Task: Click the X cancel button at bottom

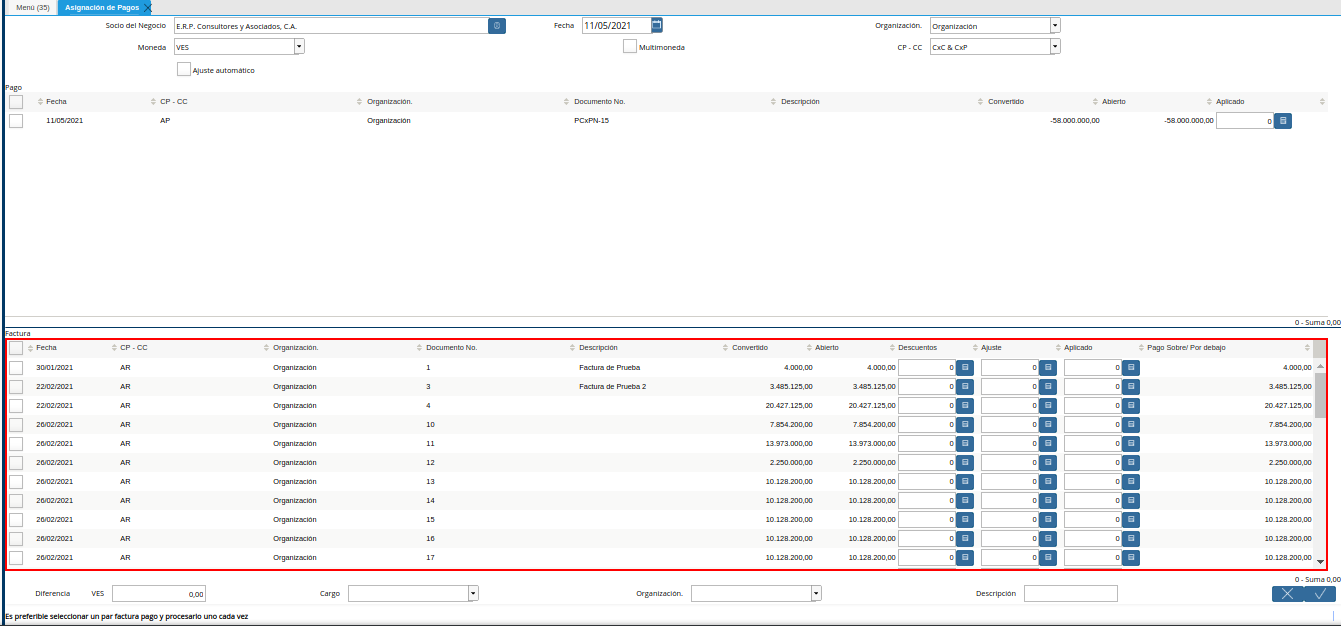Action: (x=1287, y=594)
